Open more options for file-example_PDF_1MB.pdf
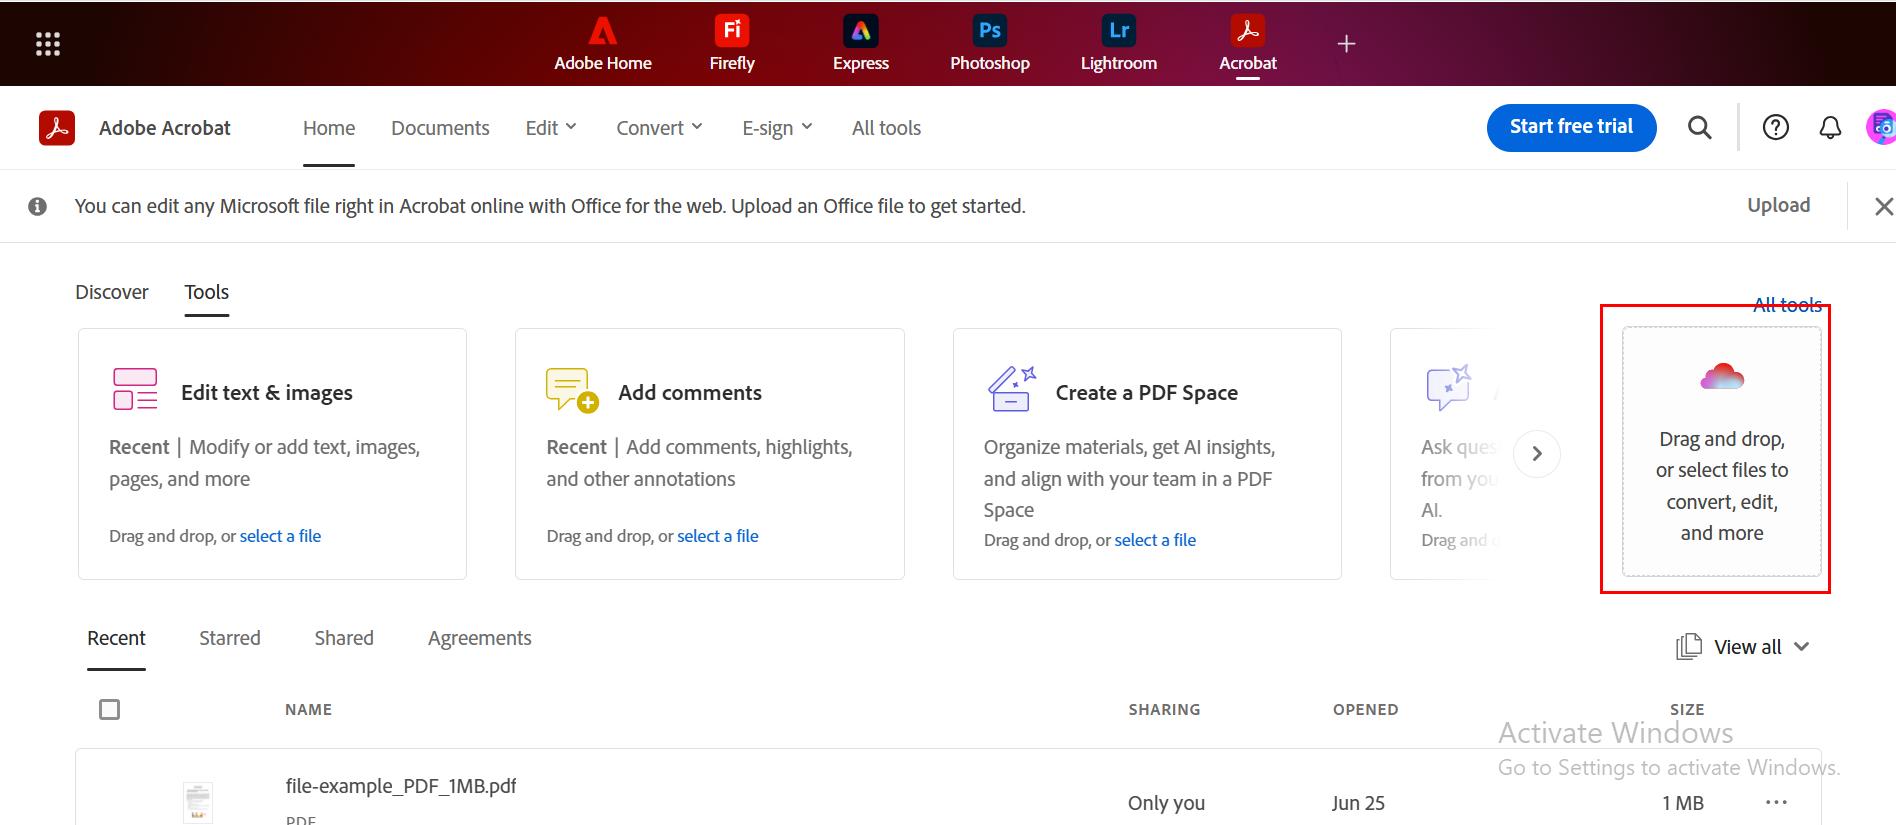Viewport: 1896px width, 825px height. coord(1776,802)
